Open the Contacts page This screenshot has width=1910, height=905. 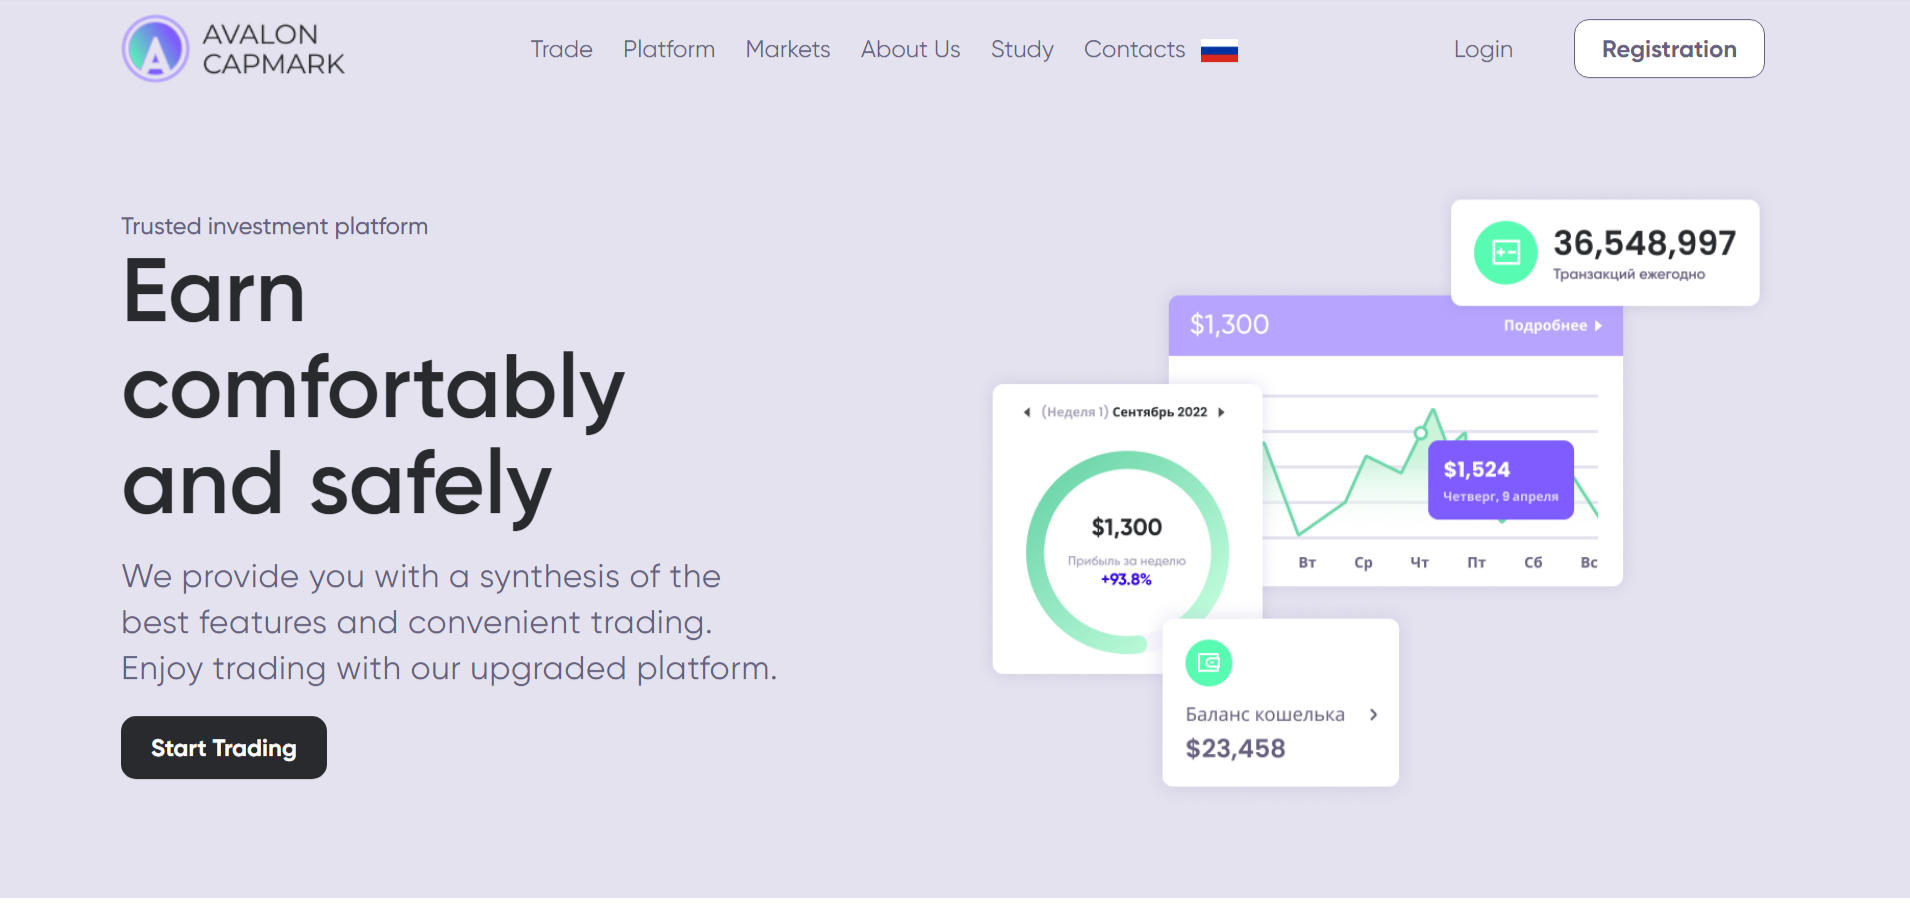click(1134, 49)
